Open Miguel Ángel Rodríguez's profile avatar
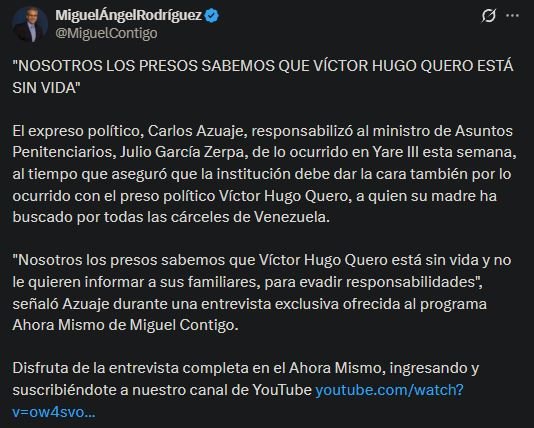The height and width of the screenshot is (428, 534). tap(29, 24)
